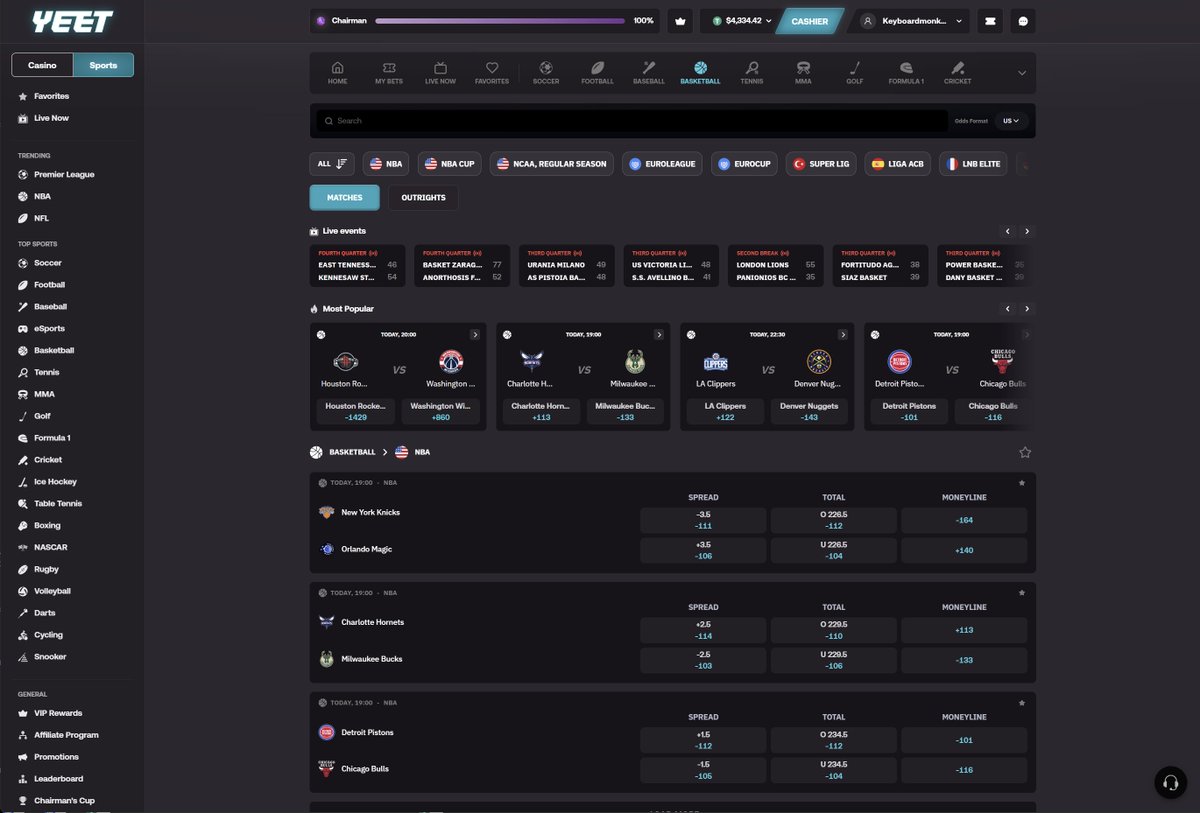Star the Knicks vs Magic match
The image size is (1200, 813).
click(x=1021, y=483)
